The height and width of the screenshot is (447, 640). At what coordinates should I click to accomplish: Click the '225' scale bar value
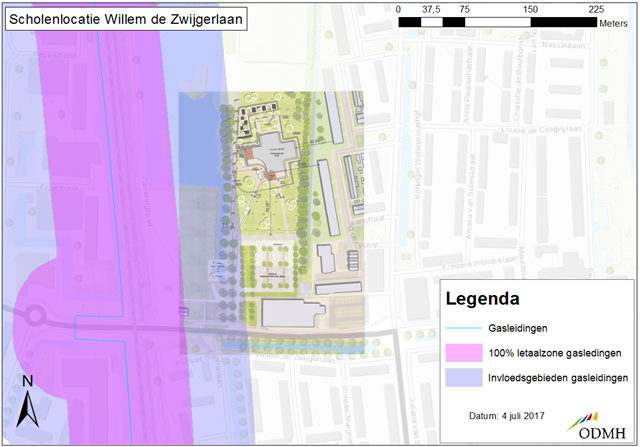point(596,9)
